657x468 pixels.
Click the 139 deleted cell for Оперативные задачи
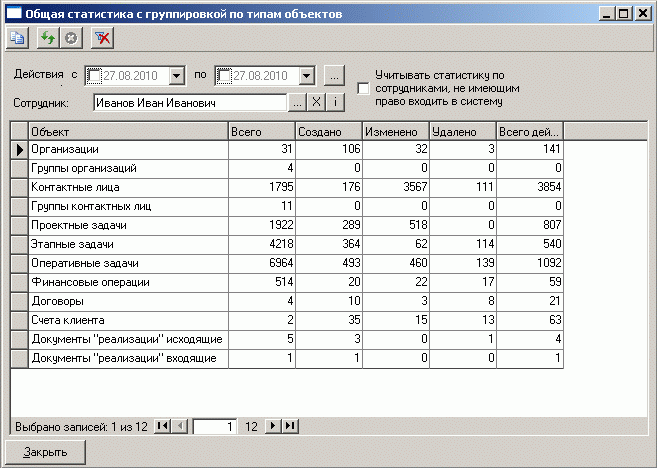click(x=463, y=264)
